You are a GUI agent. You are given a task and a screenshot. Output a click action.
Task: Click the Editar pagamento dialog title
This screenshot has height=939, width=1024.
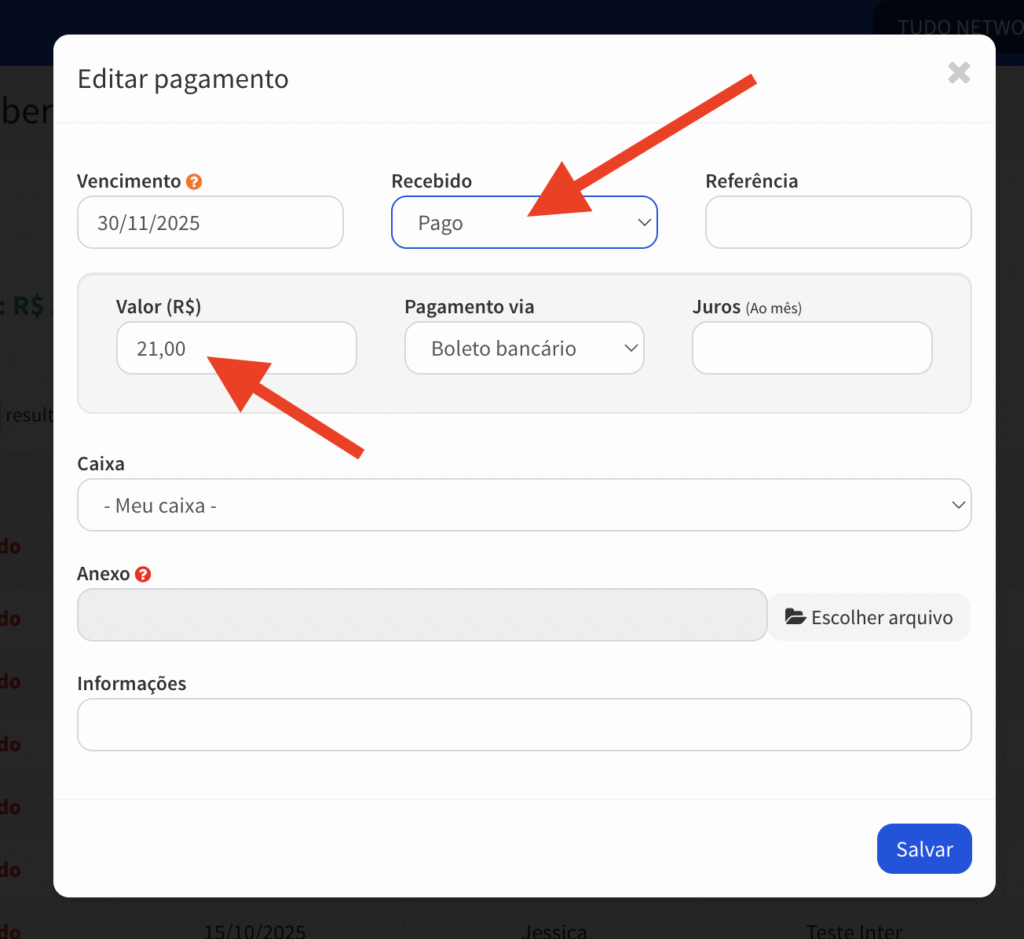[183, 79]
